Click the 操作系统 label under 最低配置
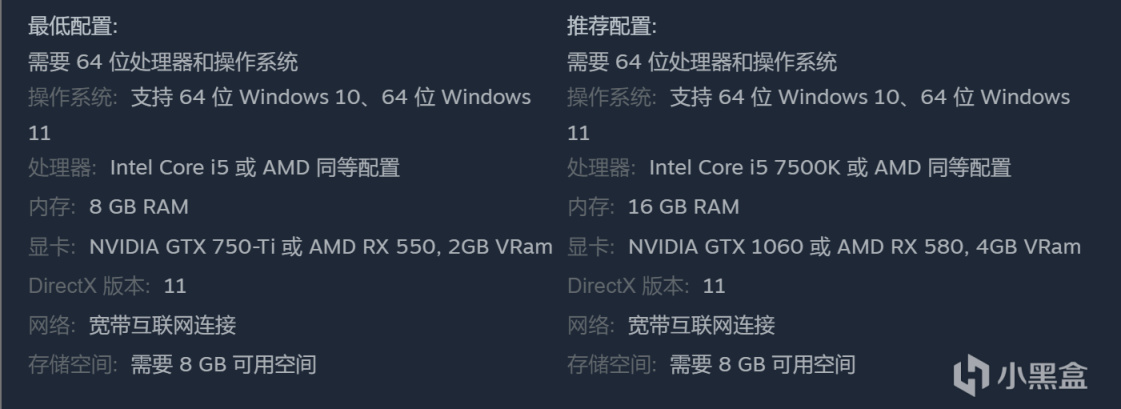Image resolution: width=1121 pixels, height=409 pixels. click(73, 97)
